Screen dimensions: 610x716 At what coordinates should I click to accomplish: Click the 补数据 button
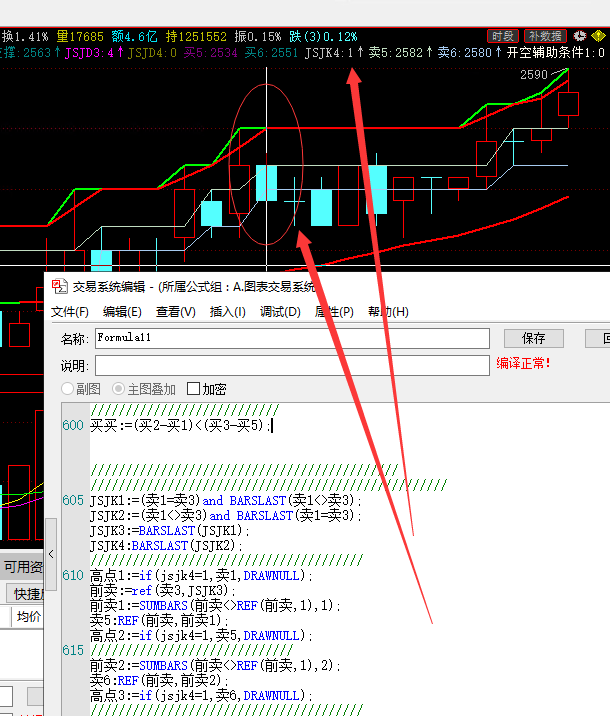545,36
